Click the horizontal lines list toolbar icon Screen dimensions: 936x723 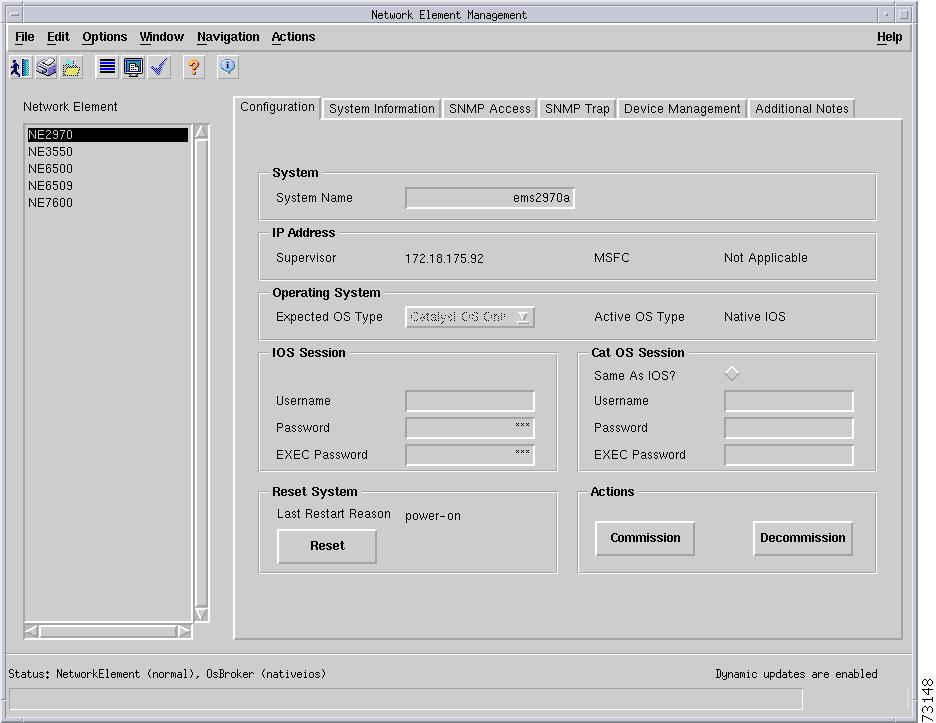click(107, 67)
